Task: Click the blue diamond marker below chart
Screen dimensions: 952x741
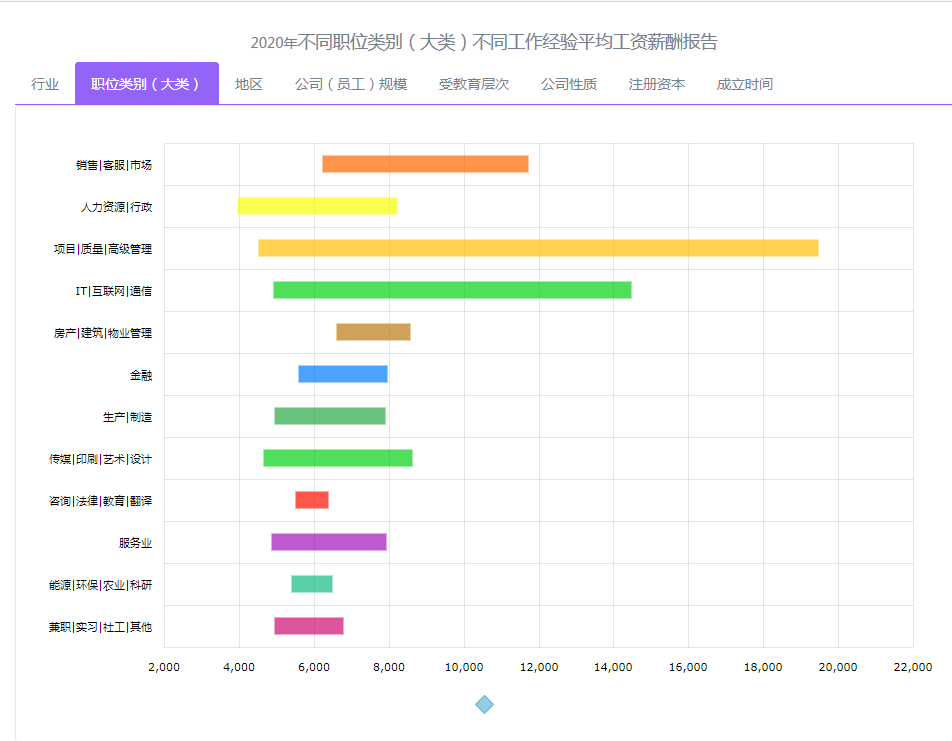Action: coord(484,704)
